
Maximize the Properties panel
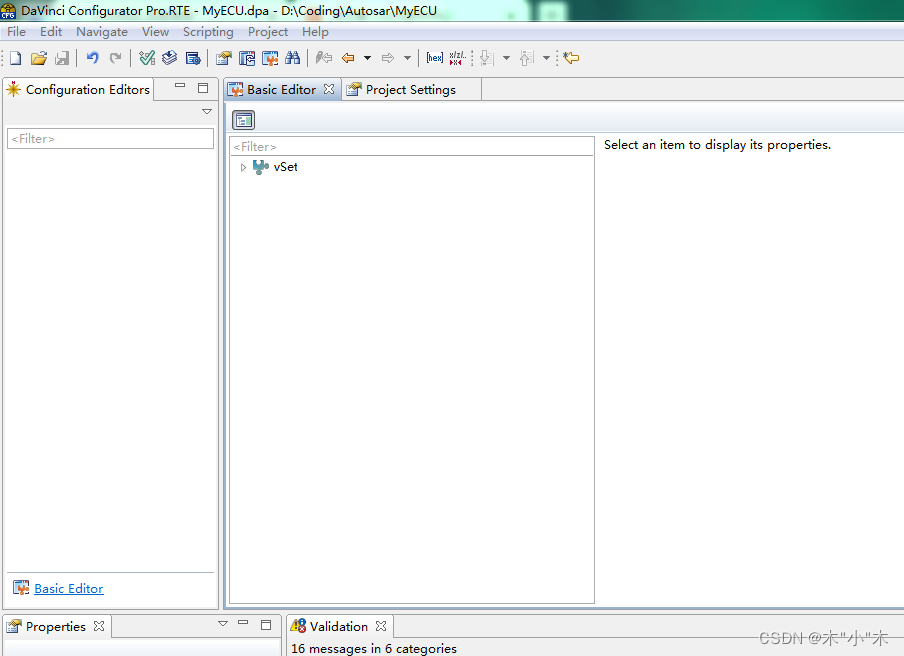(266, 625)
